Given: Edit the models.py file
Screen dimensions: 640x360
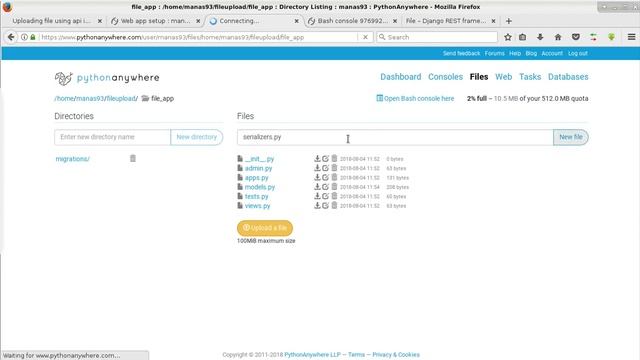Looking at the screenshot, I should 325,187.
